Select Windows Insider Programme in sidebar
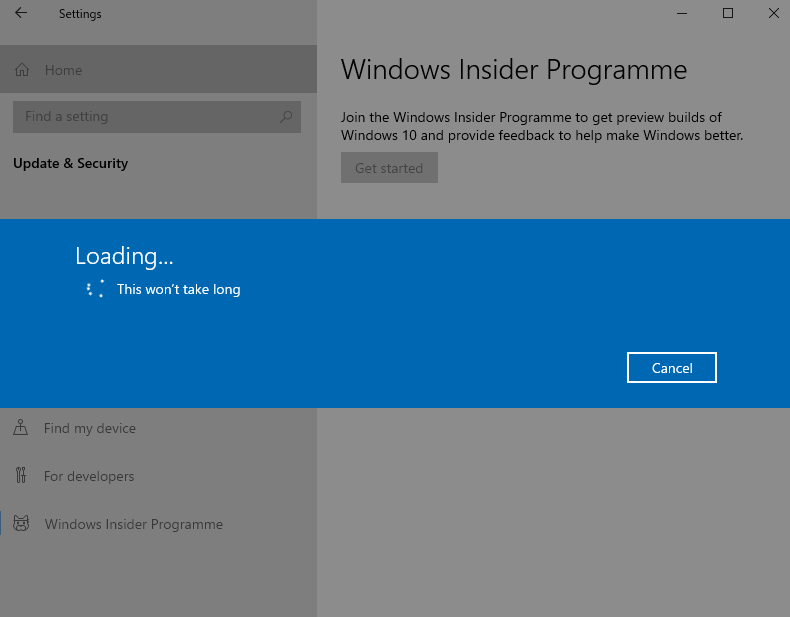This screenshot has width=790, height=617. point(158,524)
